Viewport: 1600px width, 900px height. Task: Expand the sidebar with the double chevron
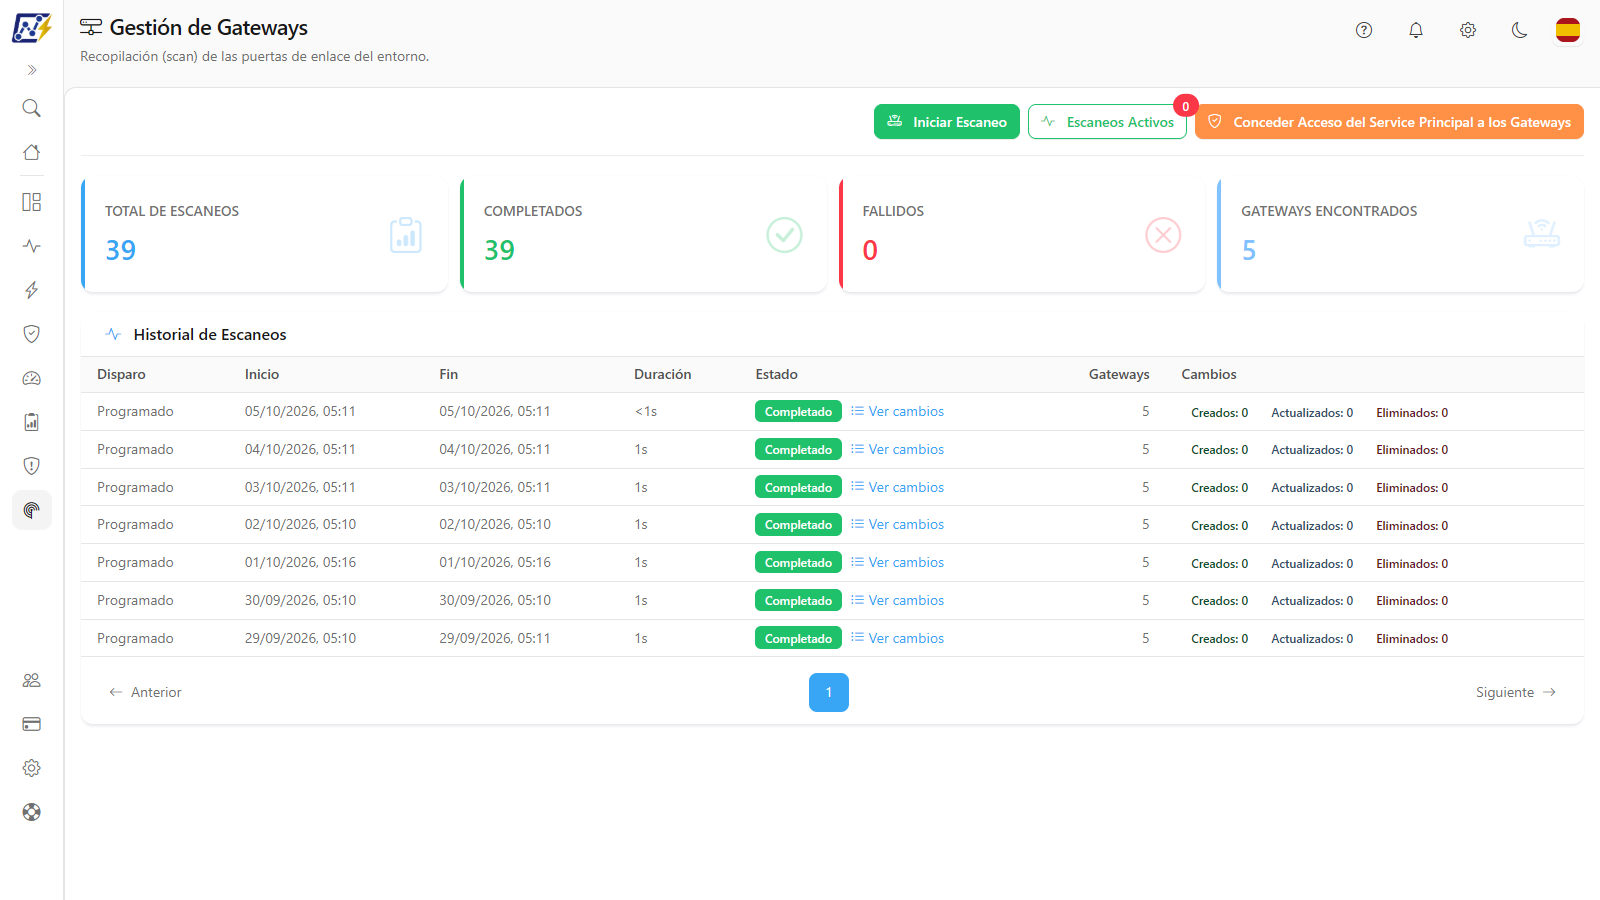(32, 70)
